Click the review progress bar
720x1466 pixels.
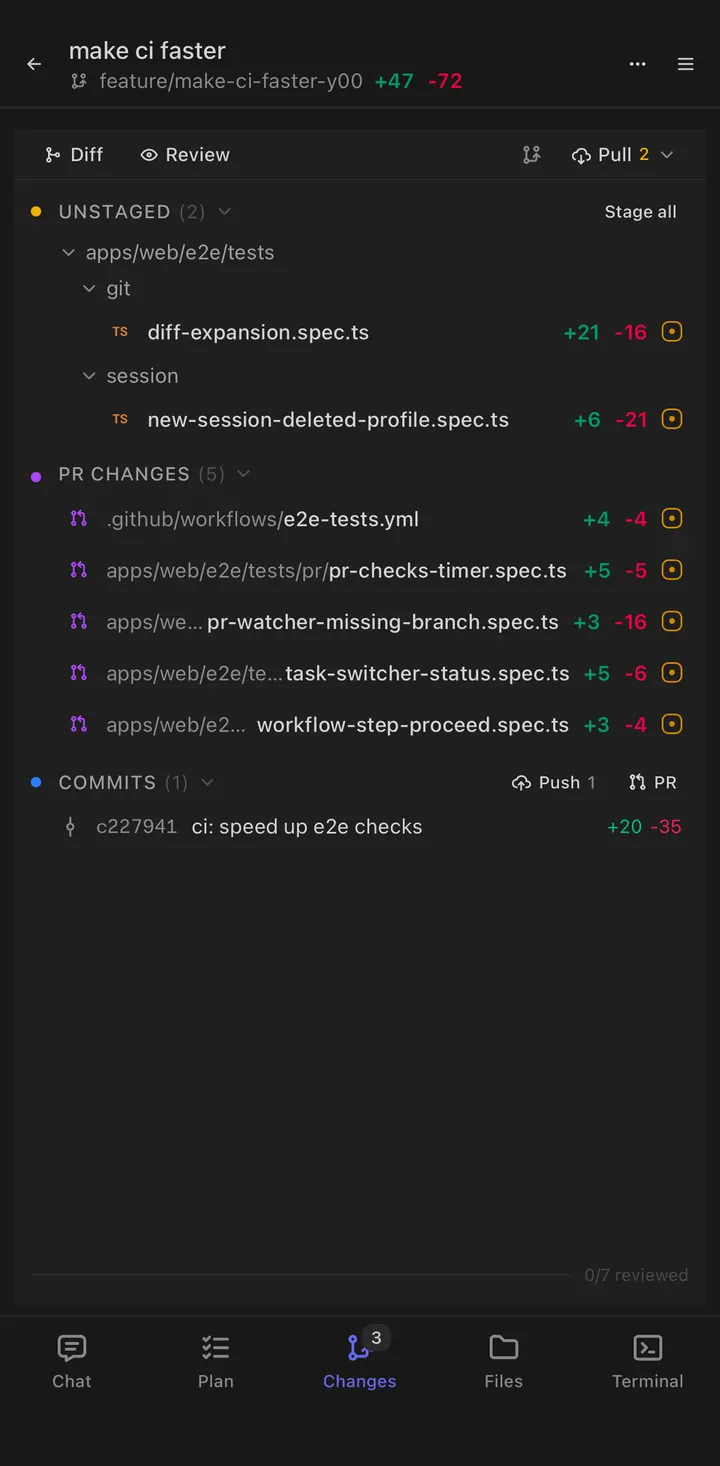pyautogui.click(x=300, y=1275)
